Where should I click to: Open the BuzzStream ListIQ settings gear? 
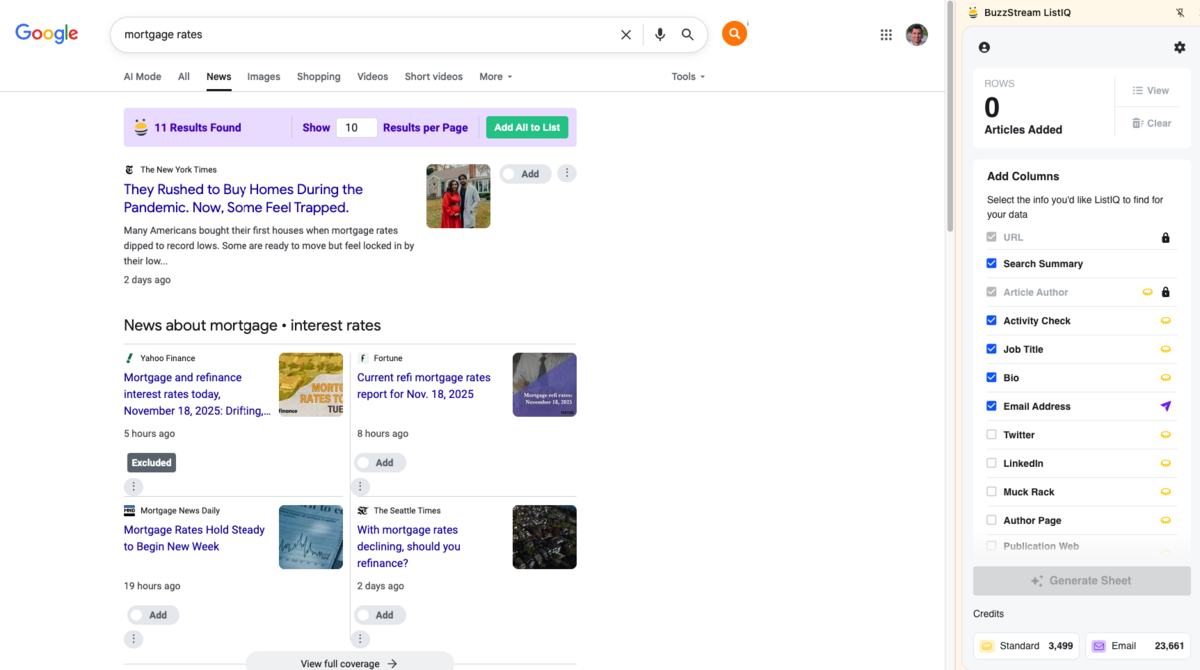(x=1179, y=47)
